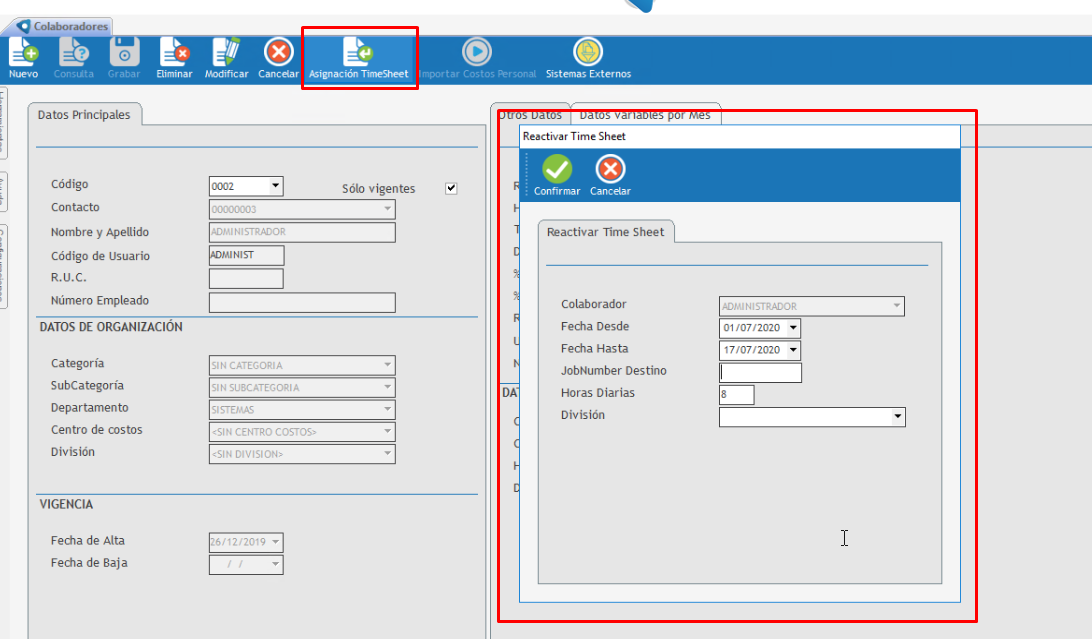
Task: Open the SubCategoría dropdown
Action: click(388, 387)
